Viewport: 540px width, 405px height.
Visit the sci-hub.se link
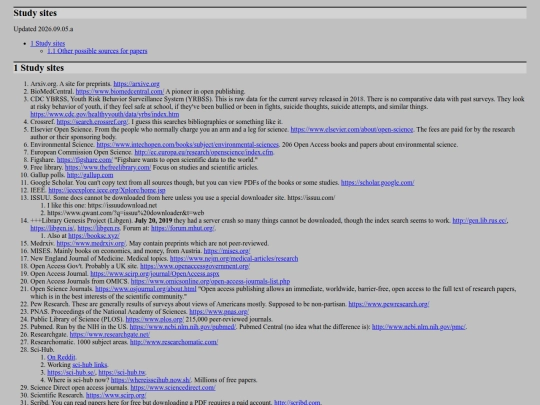[71, 372]
